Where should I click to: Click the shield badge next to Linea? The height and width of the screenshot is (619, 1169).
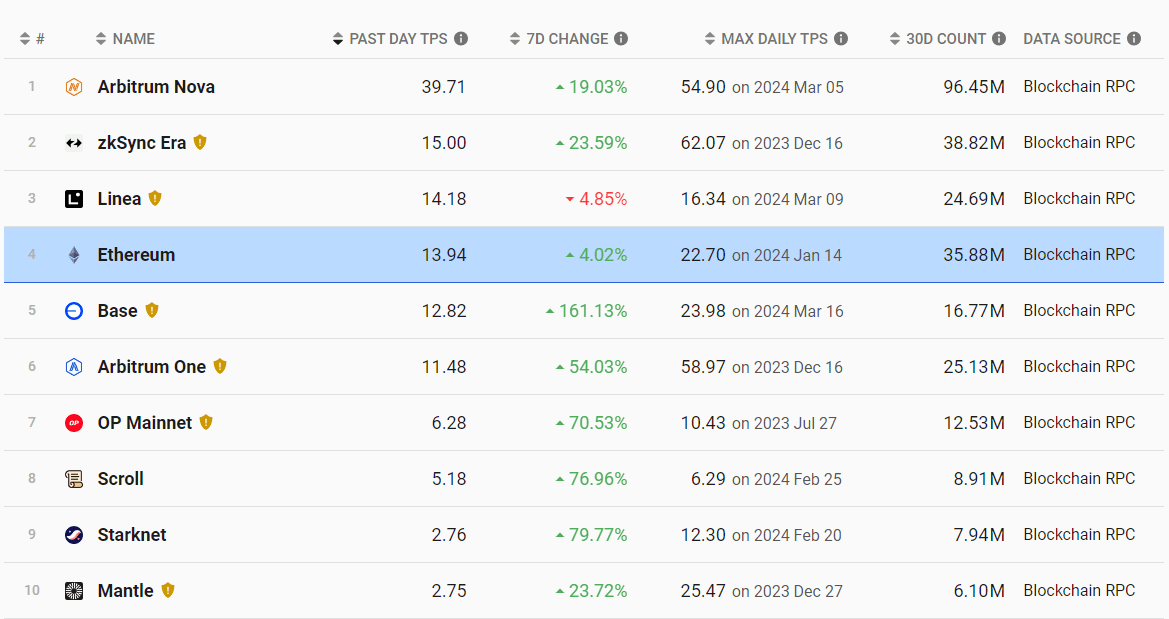click(154, 198)
